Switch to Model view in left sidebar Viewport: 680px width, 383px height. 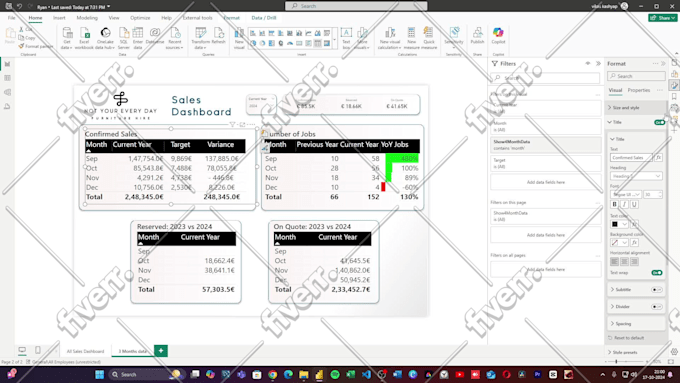7,92
